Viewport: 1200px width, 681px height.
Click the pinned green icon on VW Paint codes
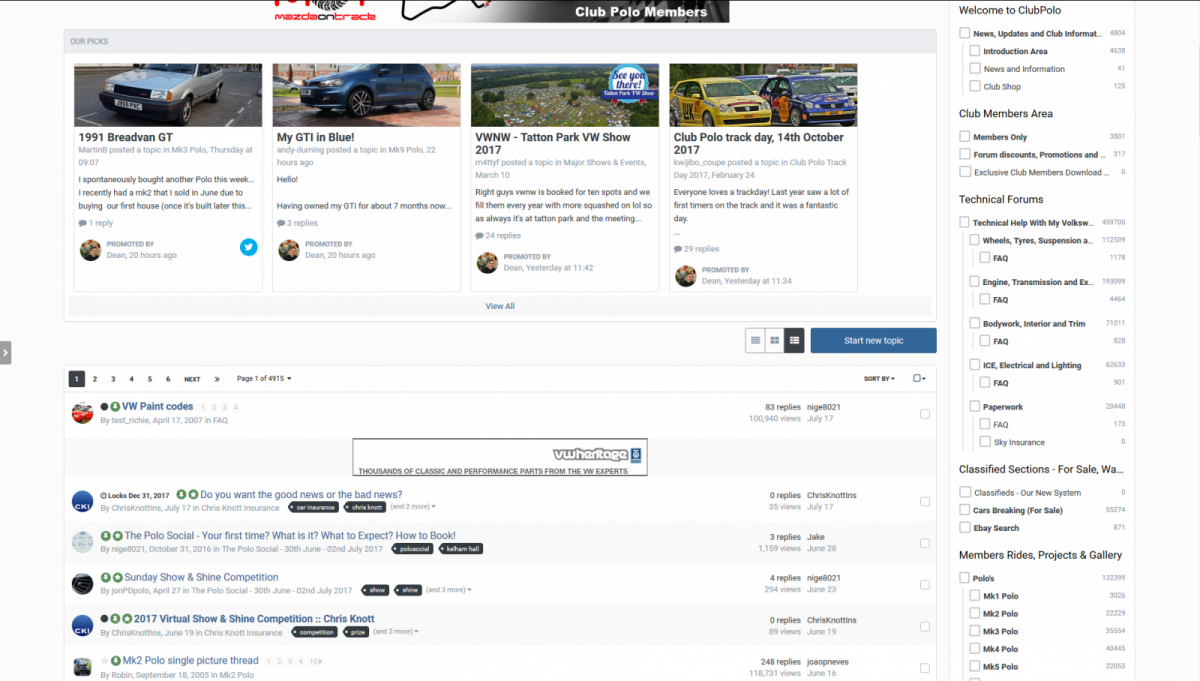[x=115, y=407]
